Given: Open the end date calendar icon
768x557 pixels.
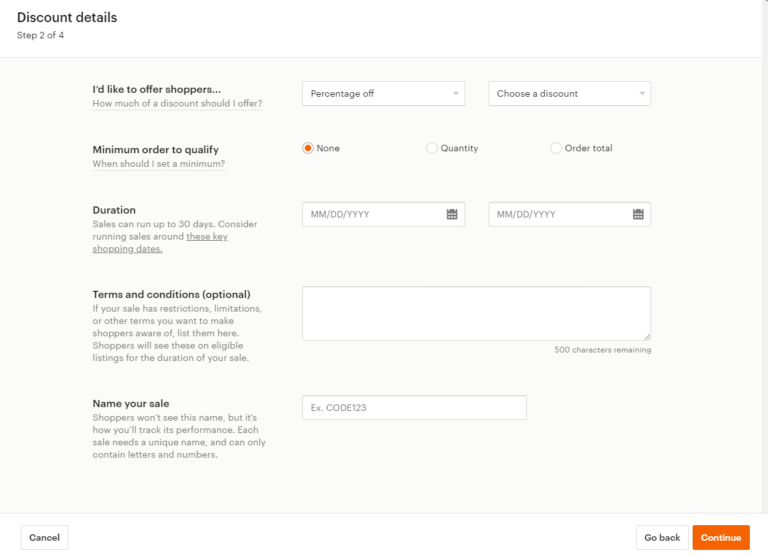Looking at the screenshot, I should click(x=638, y=214).
